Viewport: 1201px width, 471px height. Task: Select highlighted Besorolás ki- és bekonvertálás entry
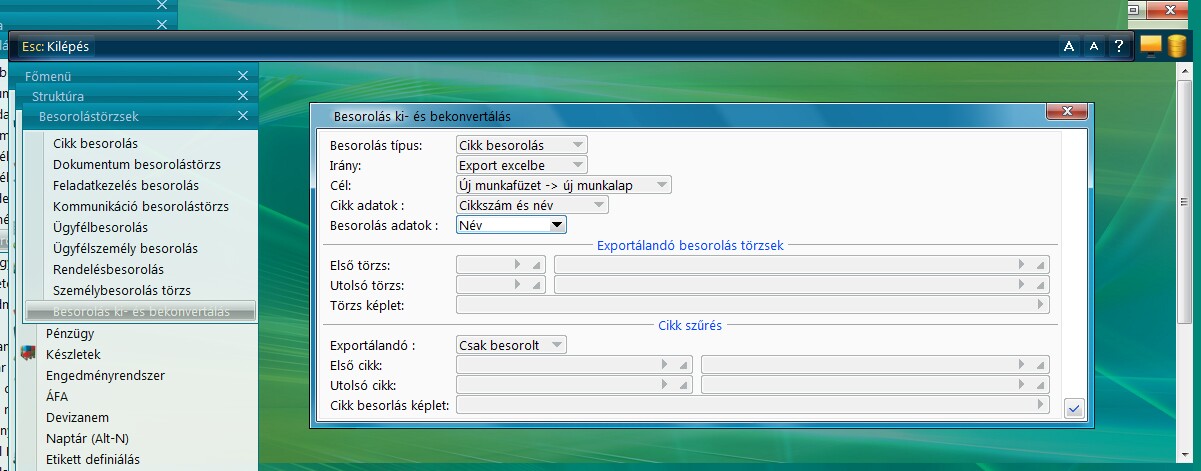click(x=141, y=312)
